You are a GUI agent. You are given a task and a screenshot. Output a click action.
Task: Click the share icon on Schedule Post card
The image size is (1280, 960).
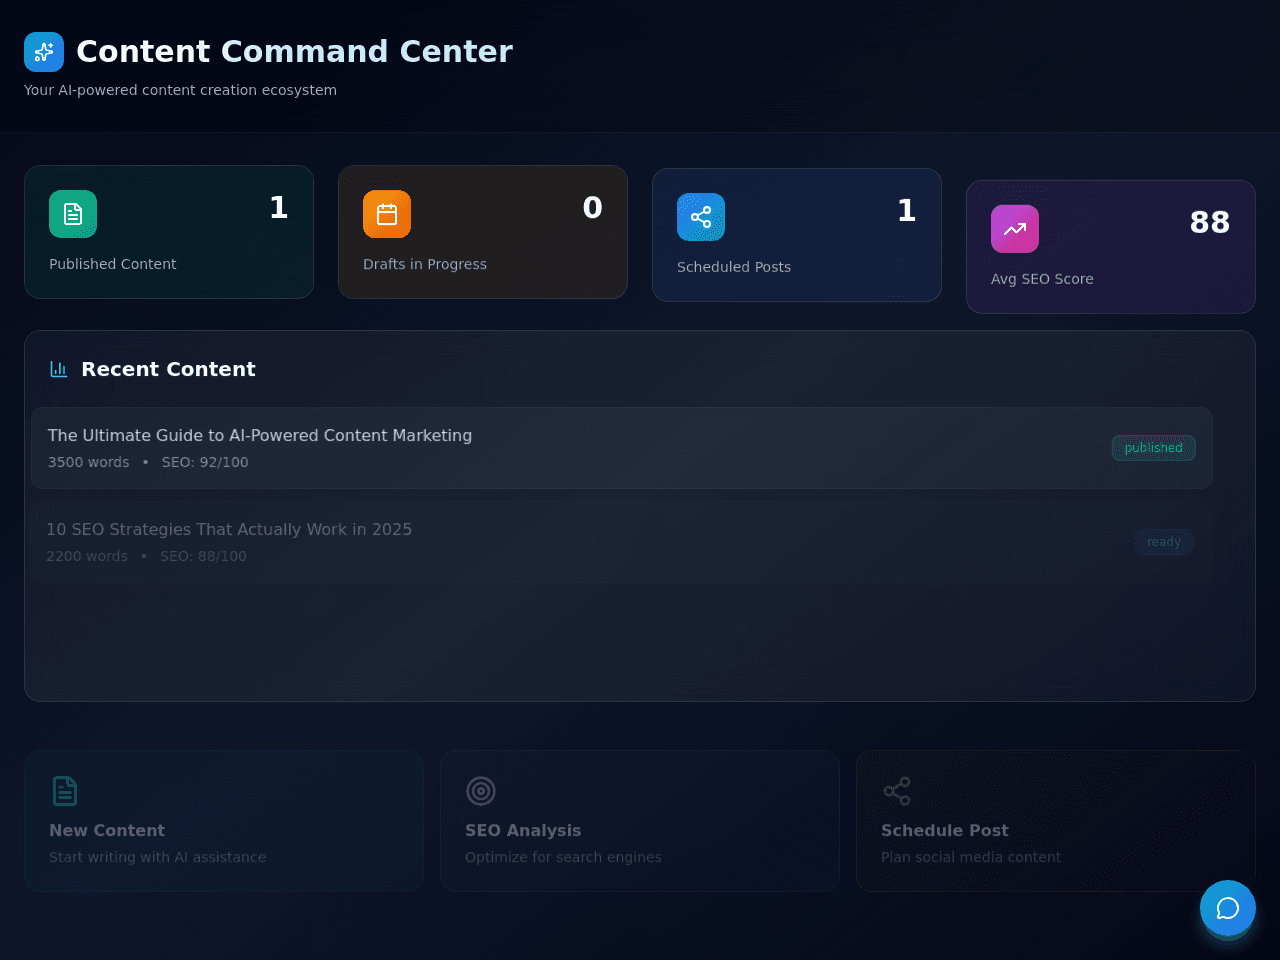(897, 791)
